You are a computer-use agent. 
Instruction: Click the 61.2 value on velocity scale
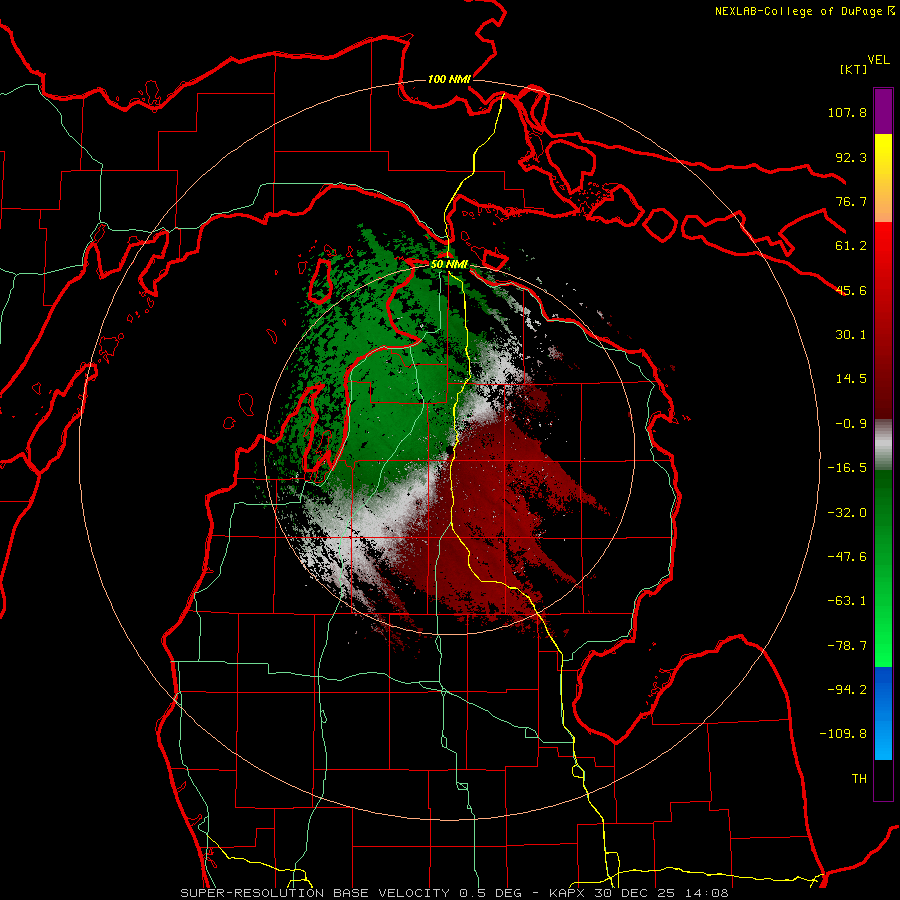851,246
